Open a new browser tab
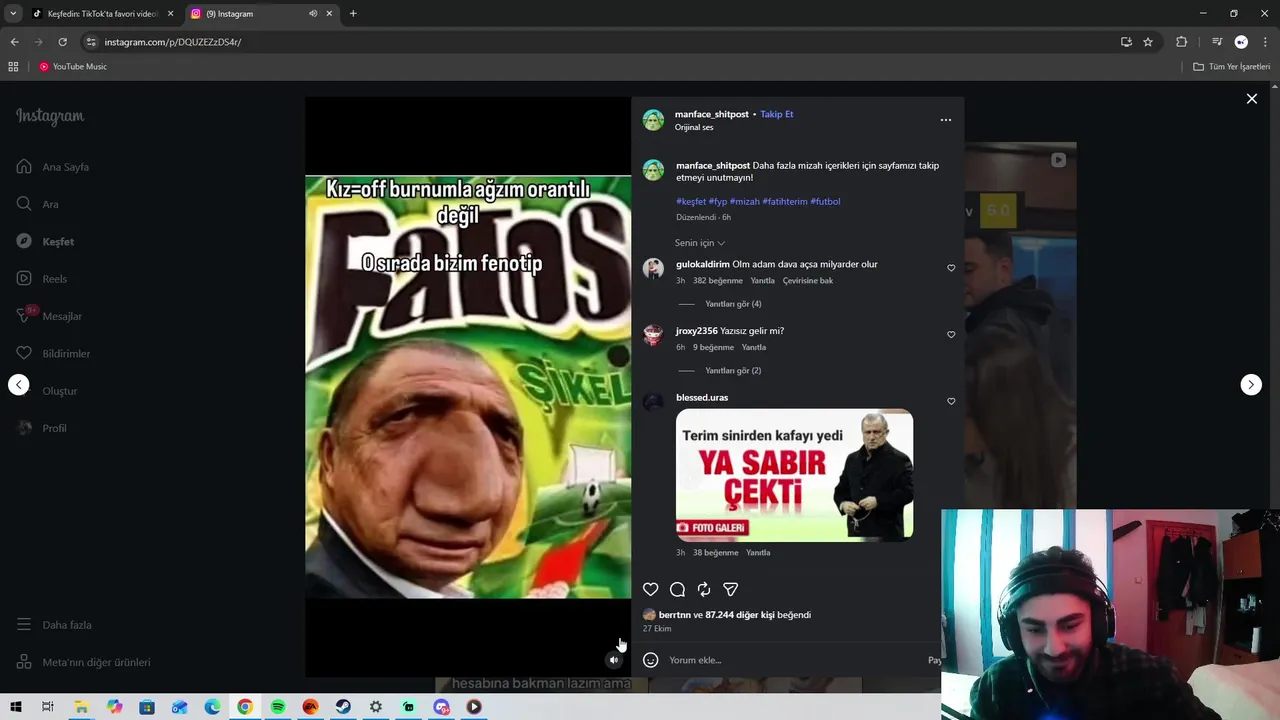 pos(353,14)
